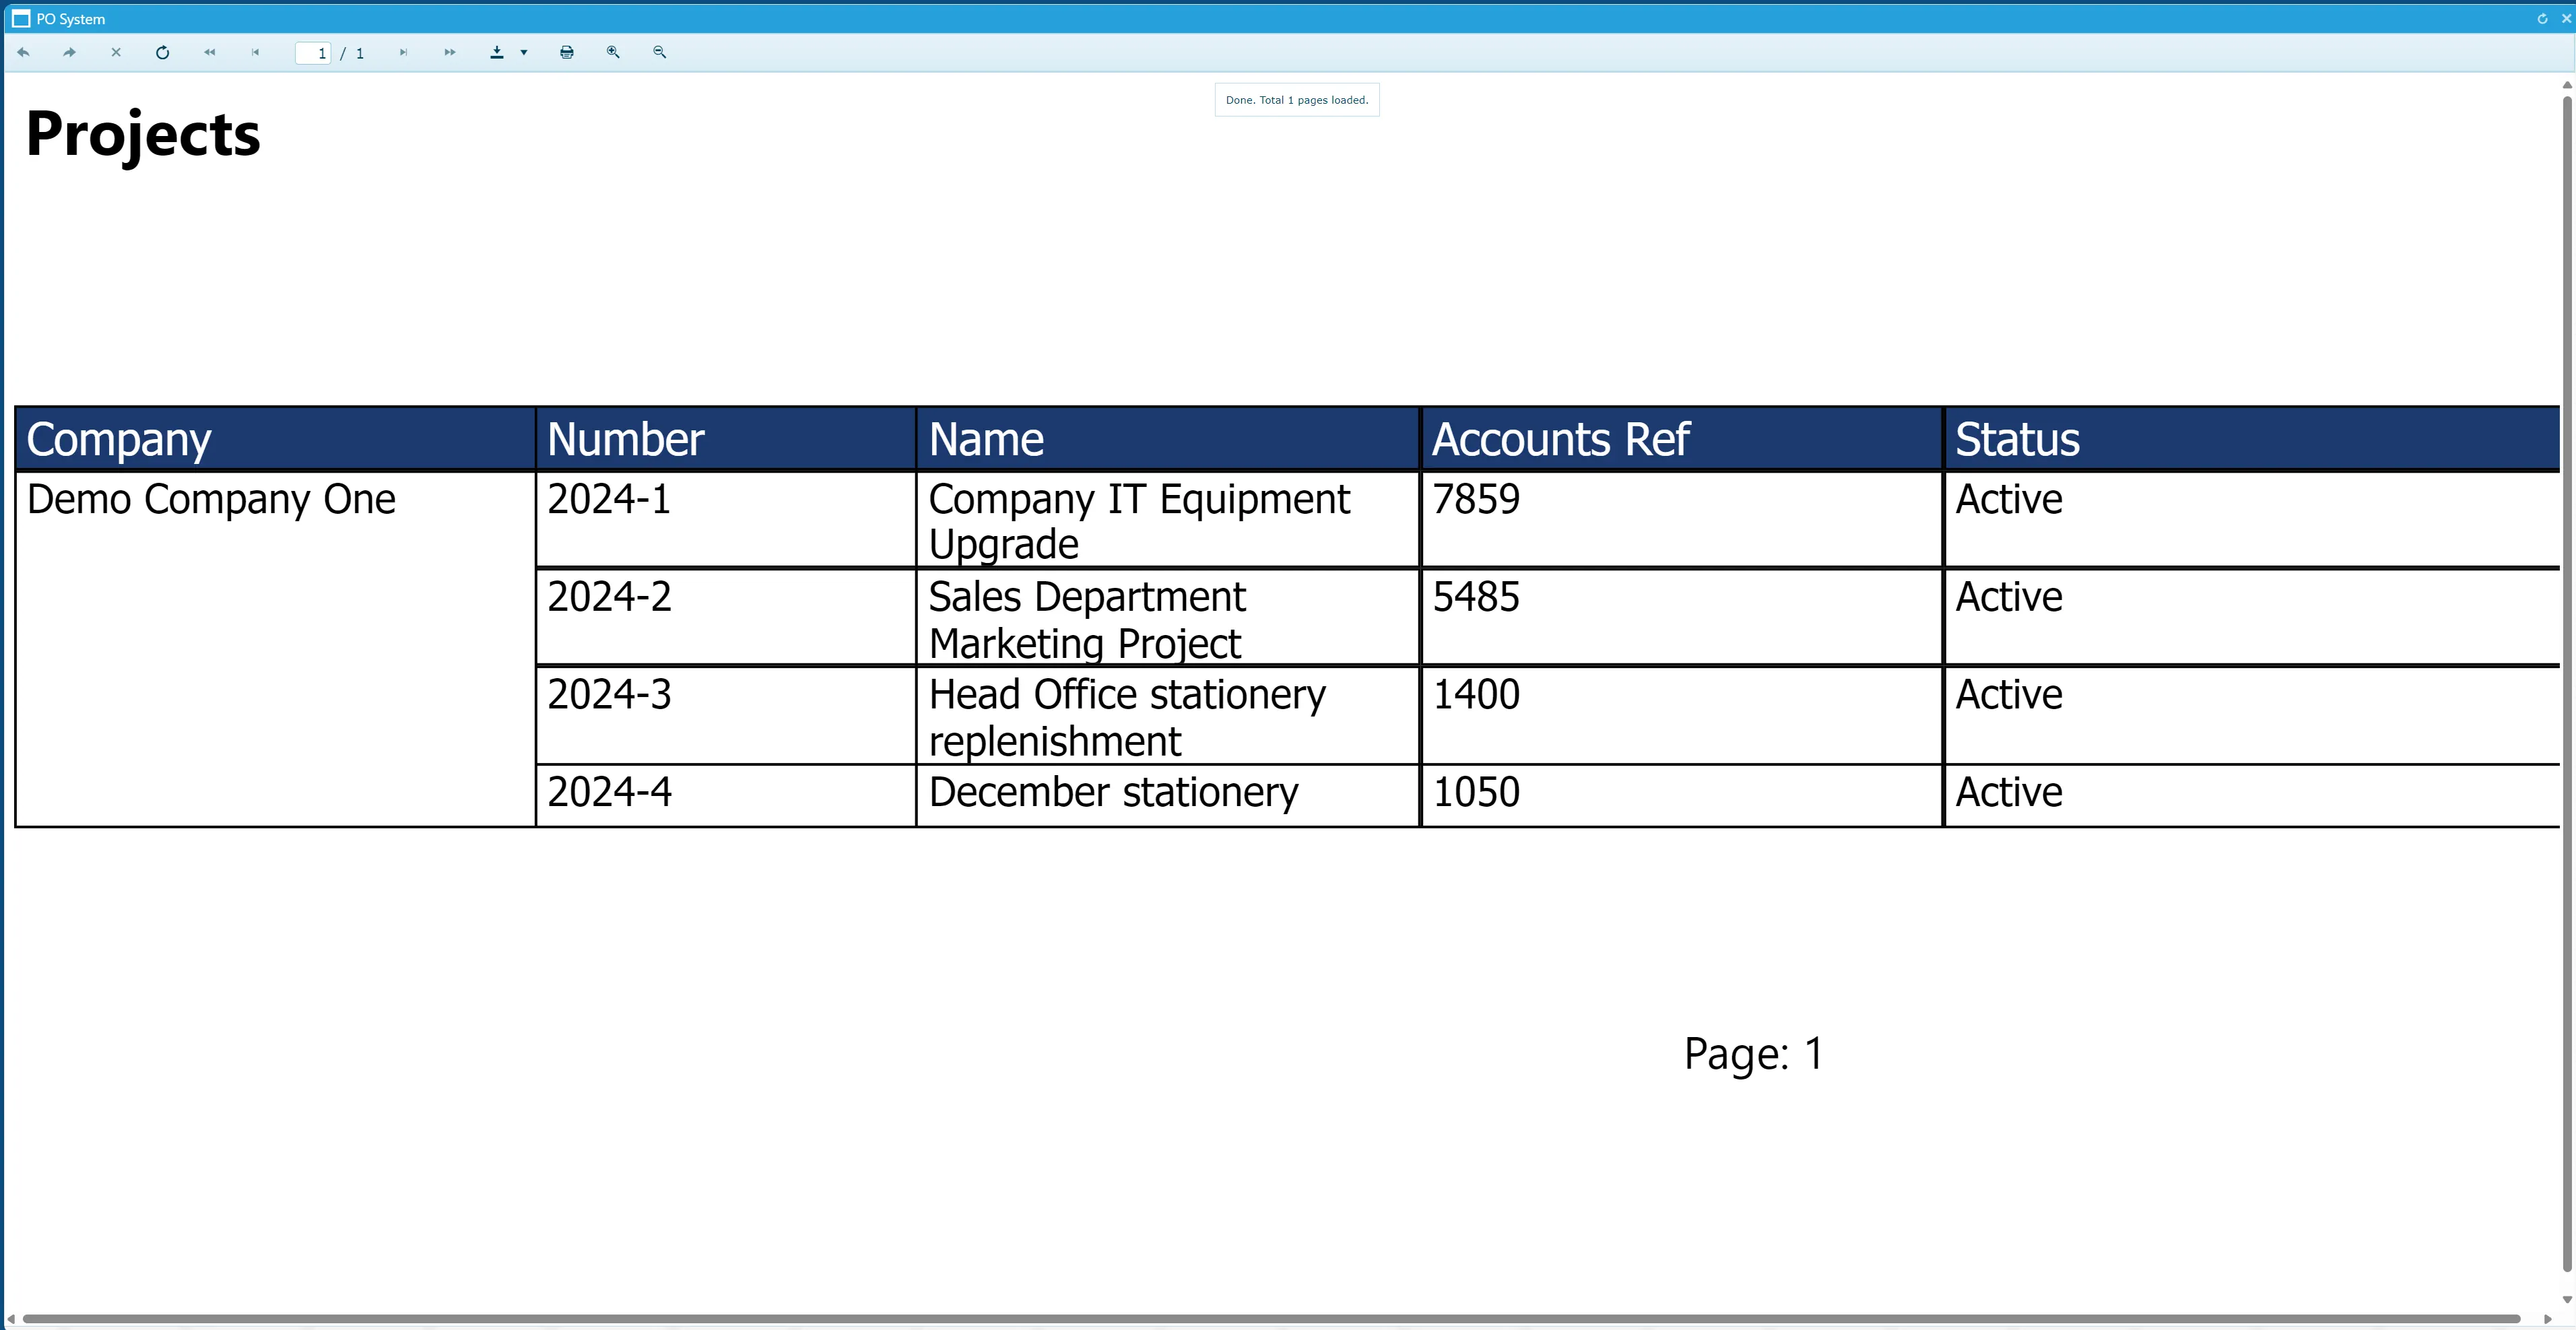Refresh the Projects report
The width and height of the screenshot is (2576, 1330).
coord(163,52)
